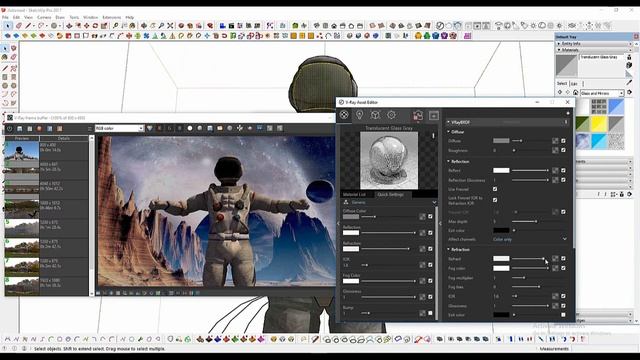Image resolution: width=640 pixels, height=360 pixels.
Task: Click the texture map button for Refract
Action: (555, 259)
